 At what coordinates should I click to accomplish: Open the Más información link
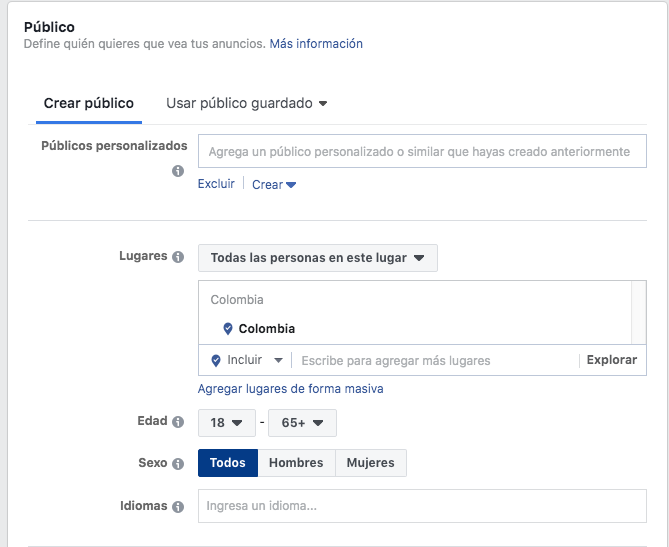(316, 44)
